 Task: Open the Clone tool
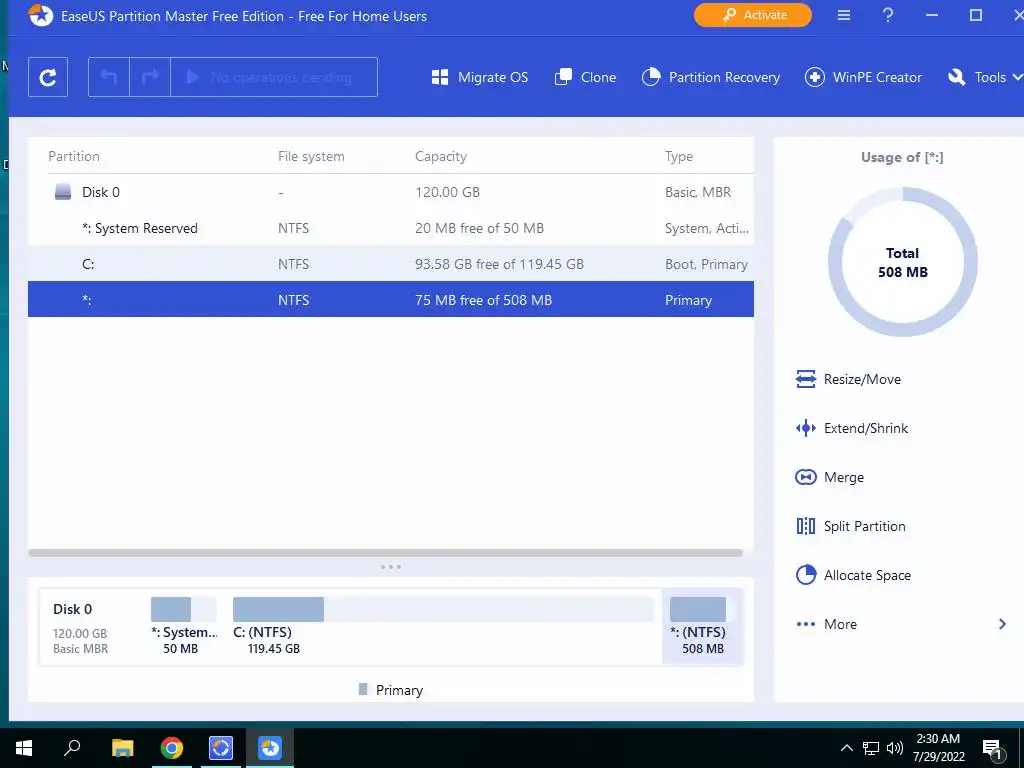pyautogui.click(x=585, y=77)
